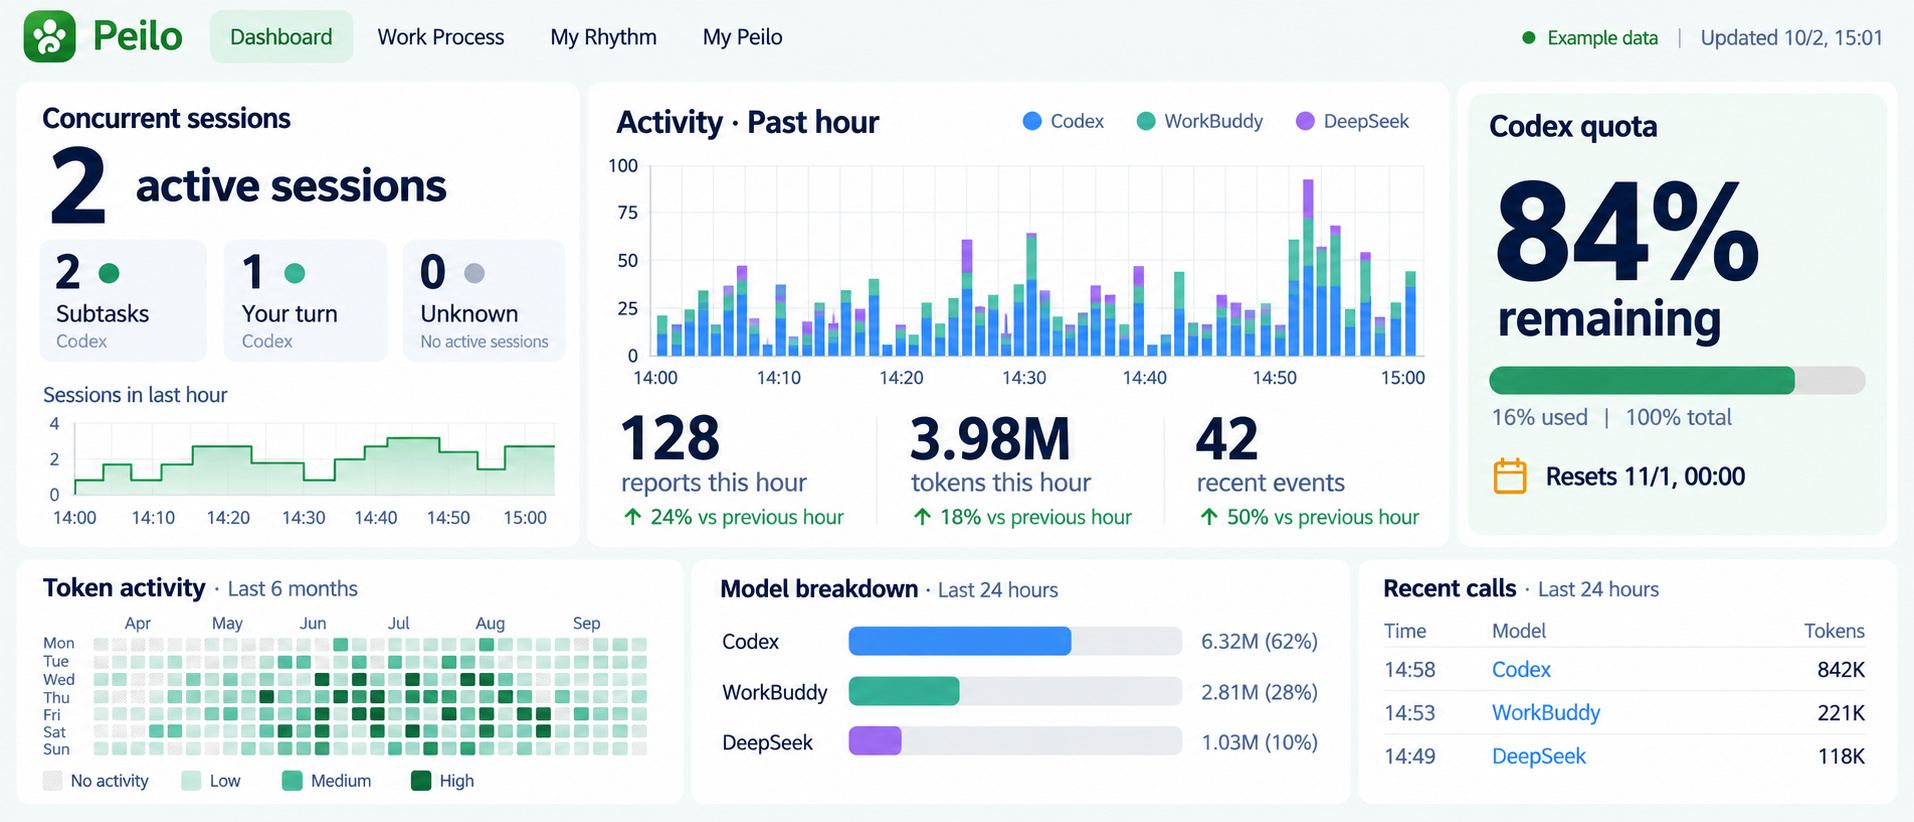
Task: Click the green status dot beside Example data
Action: coord(1528,38)
